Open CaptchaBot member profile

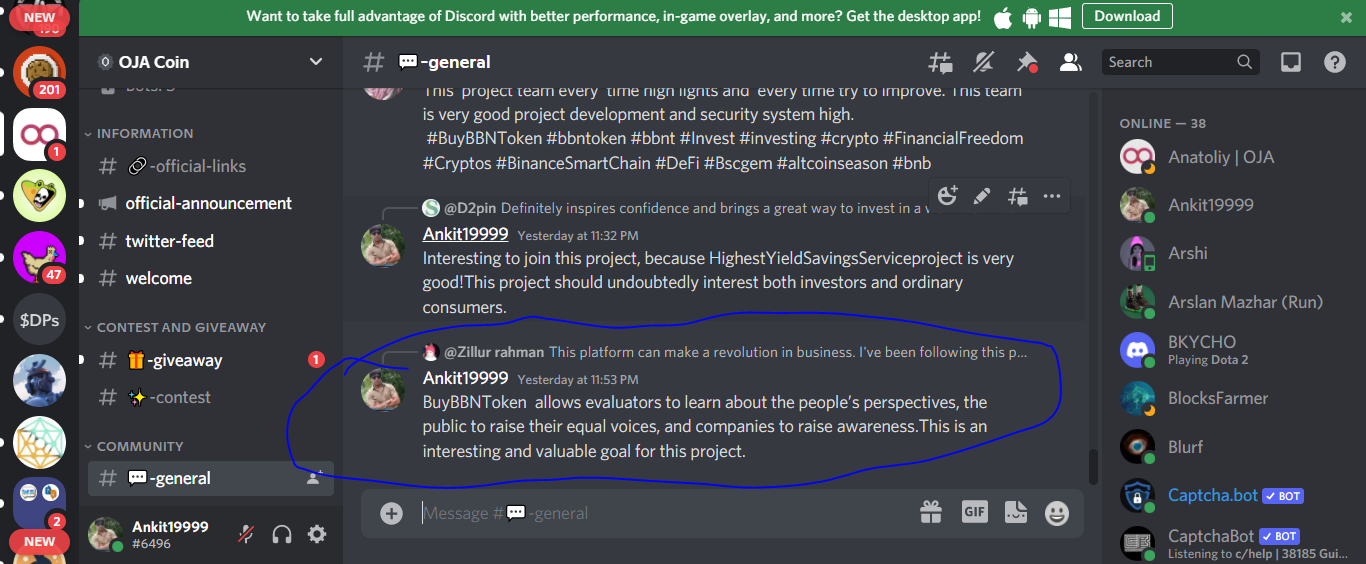pos(1236,543)
